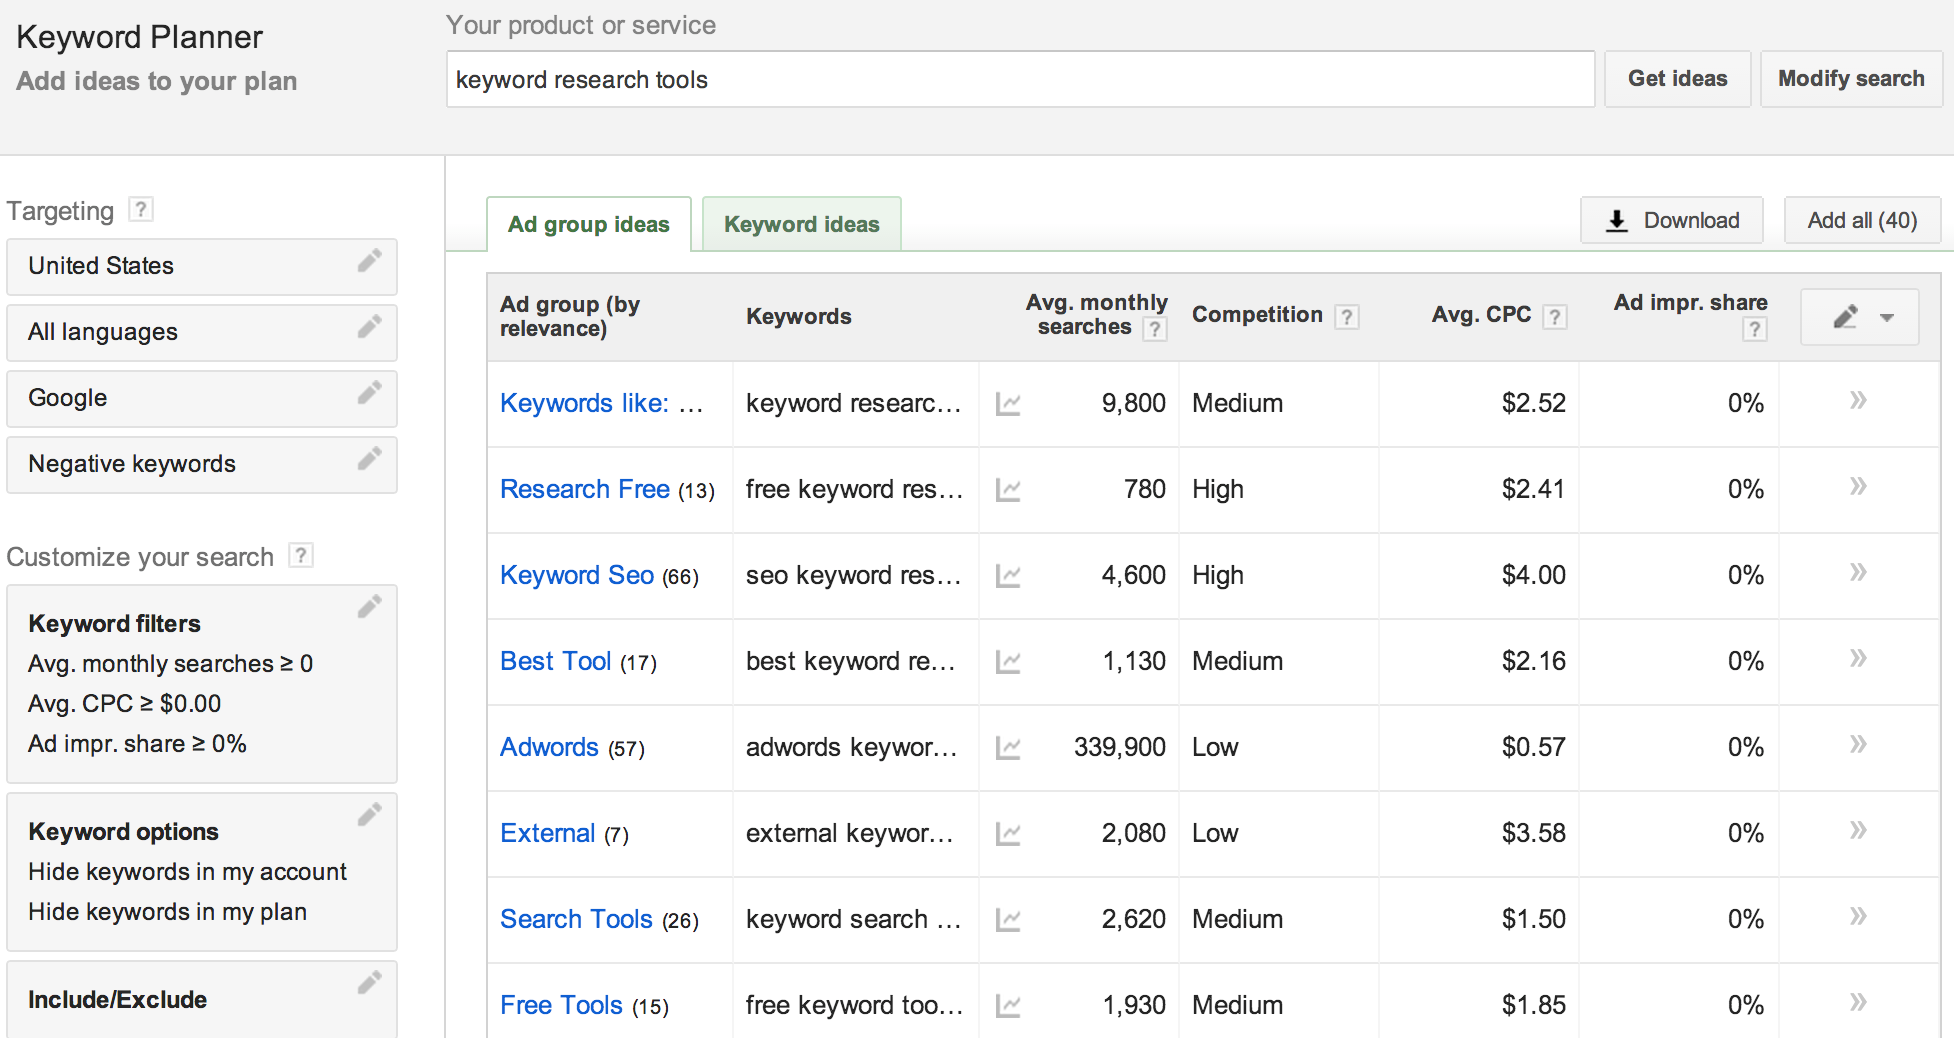Edit Keyword options pencil icon
The height and width of the screenshot is (1038, 1954).
[x=370, y=815]
